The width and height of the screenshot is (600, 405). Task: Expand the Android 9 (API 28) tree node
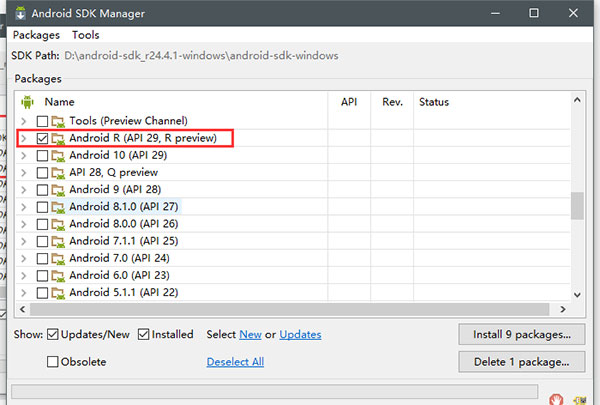click(x=24, y=189)
